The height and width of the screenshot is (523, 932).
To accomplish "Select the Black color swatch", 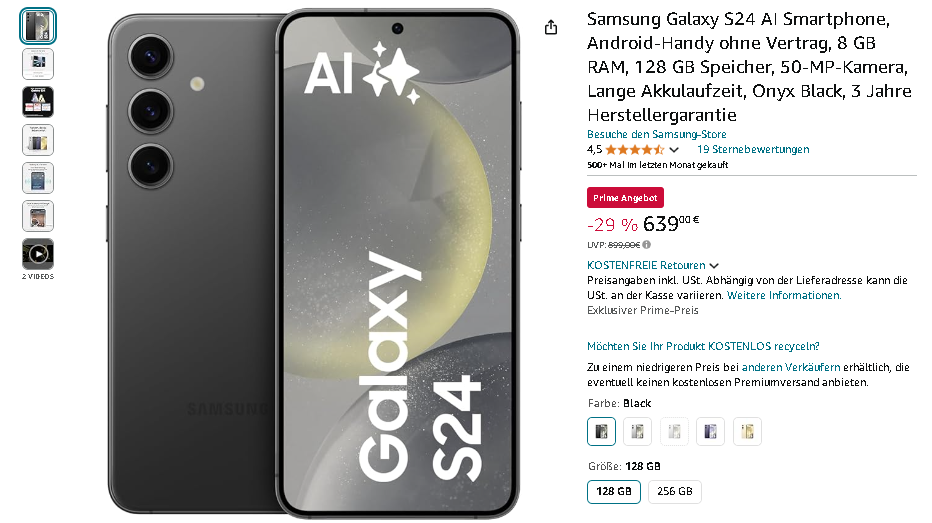I will pos(602,431).
